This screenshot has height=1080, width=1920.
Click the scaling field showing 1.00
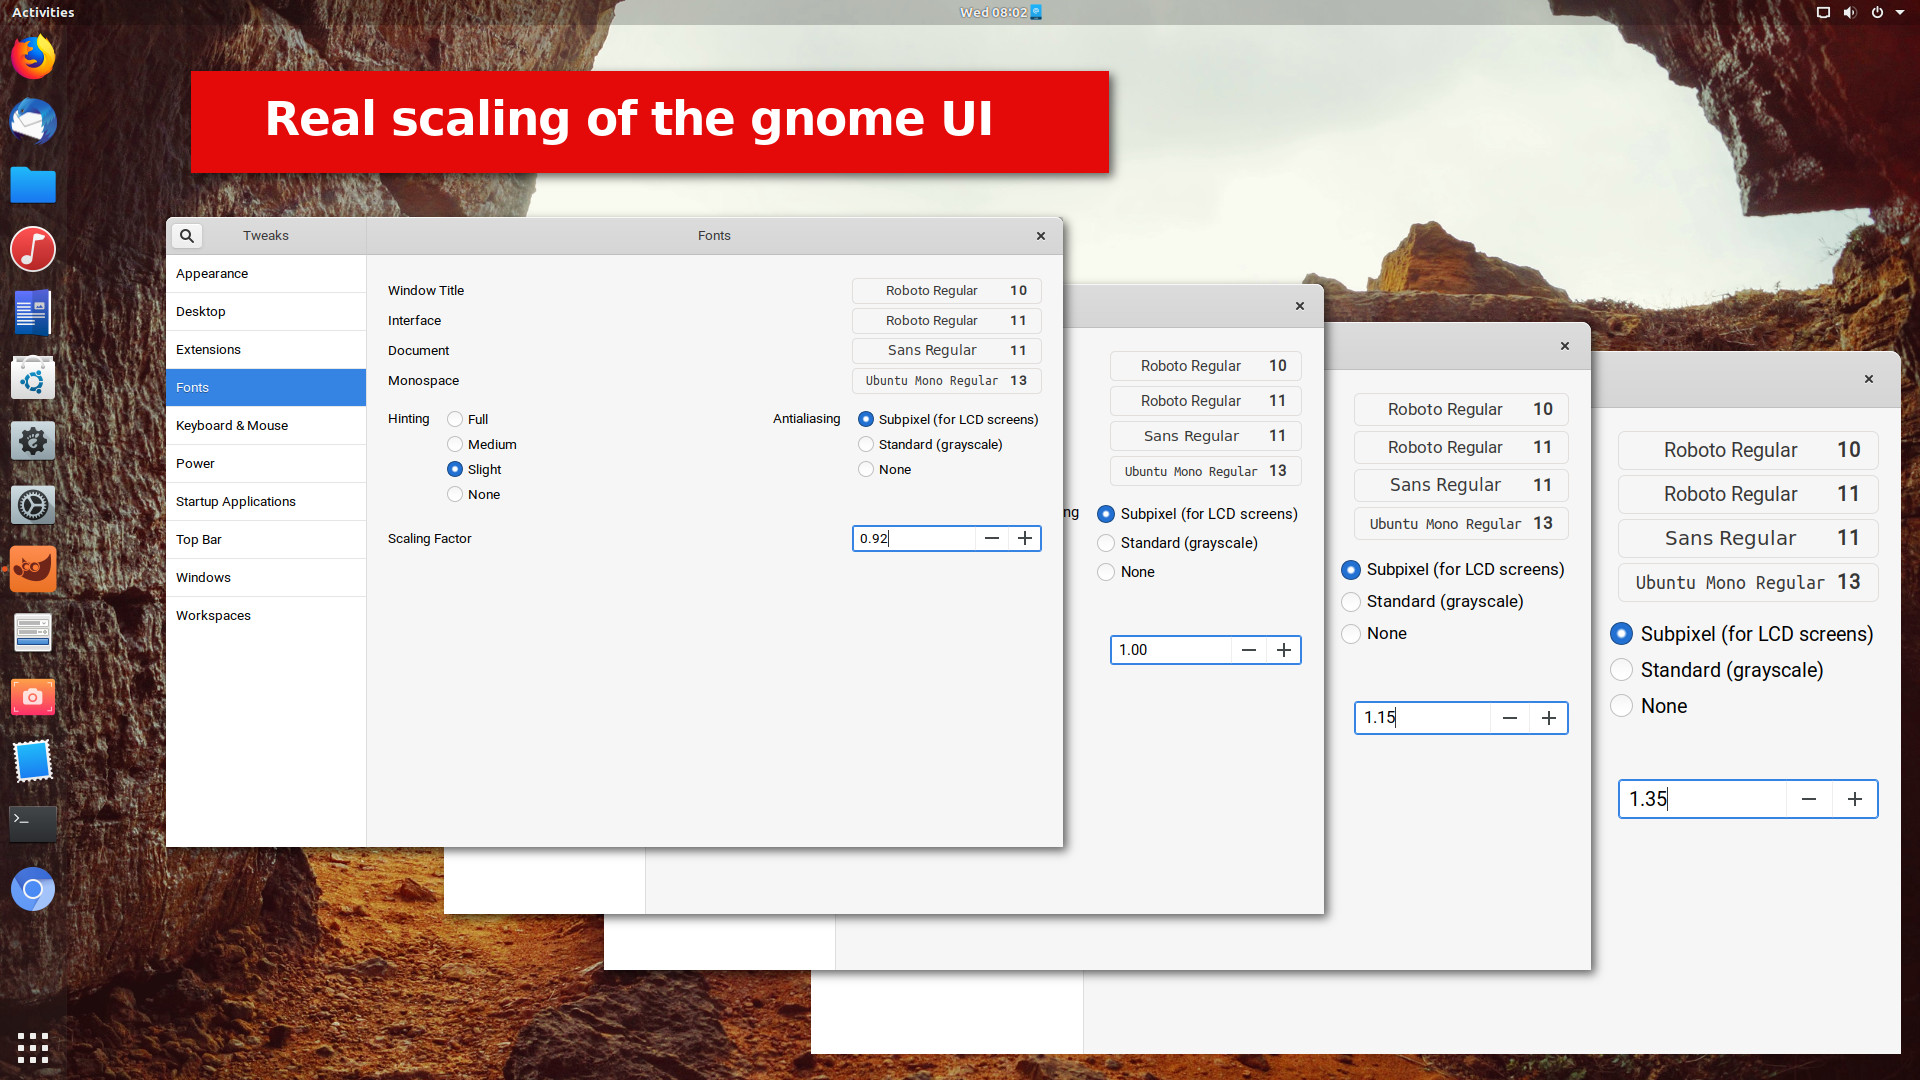click(x=1171, y=650)
